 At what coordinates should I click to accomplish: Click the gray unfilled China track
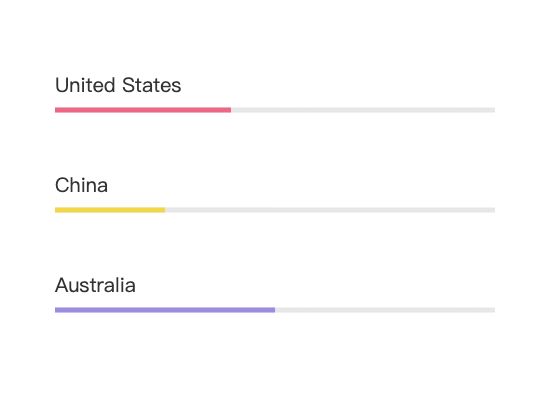[x=330, y=210]
